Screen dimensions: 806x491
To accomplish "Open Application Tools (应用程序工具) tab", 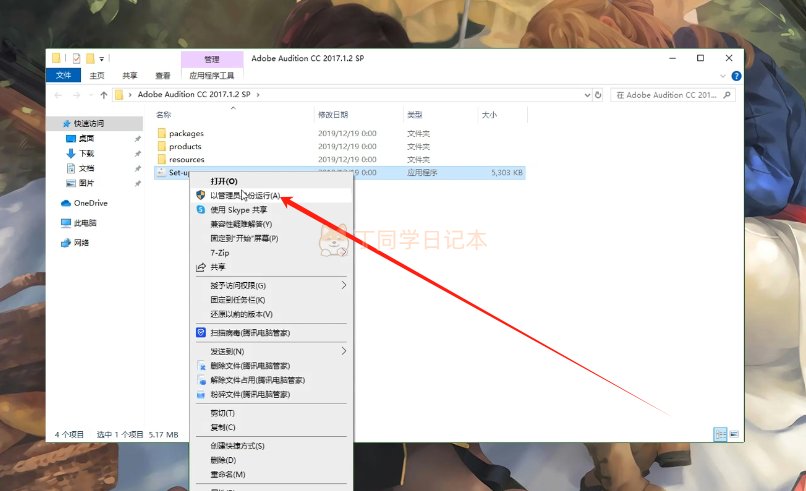I will [x=212, y=76].
